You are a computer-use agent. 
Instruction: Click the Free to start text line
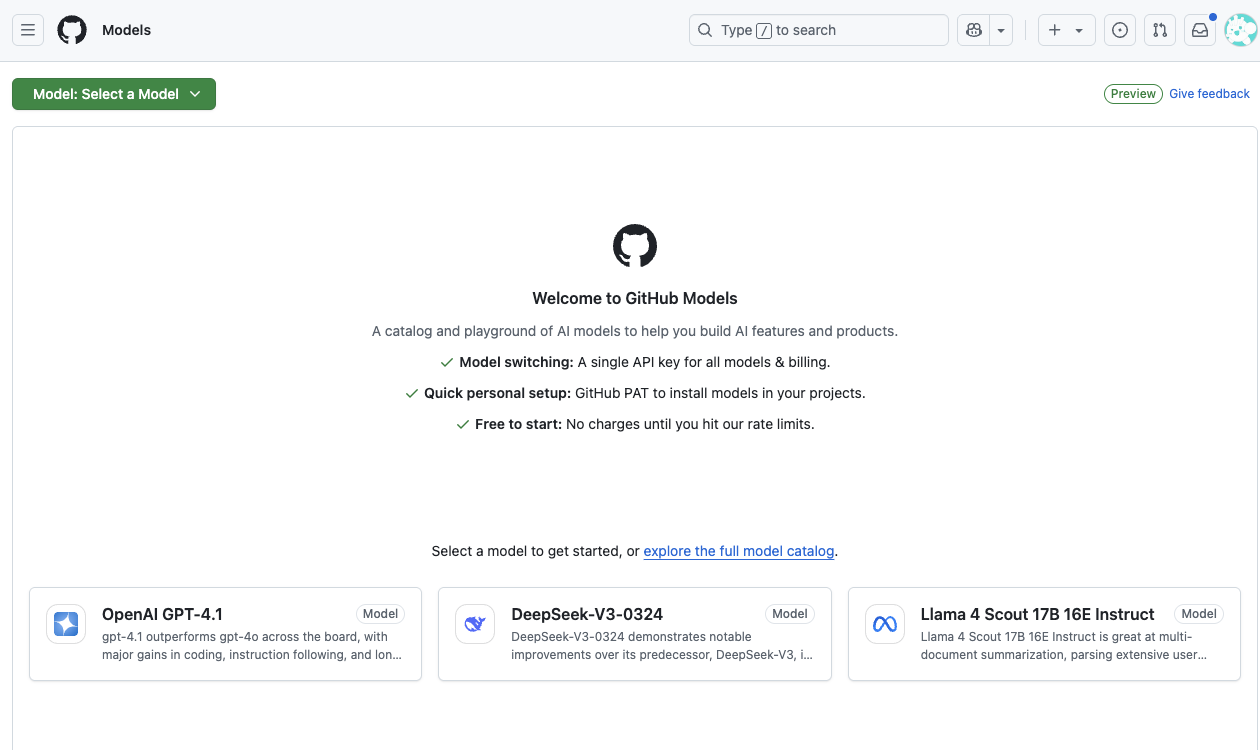click(x=635, y=424)
